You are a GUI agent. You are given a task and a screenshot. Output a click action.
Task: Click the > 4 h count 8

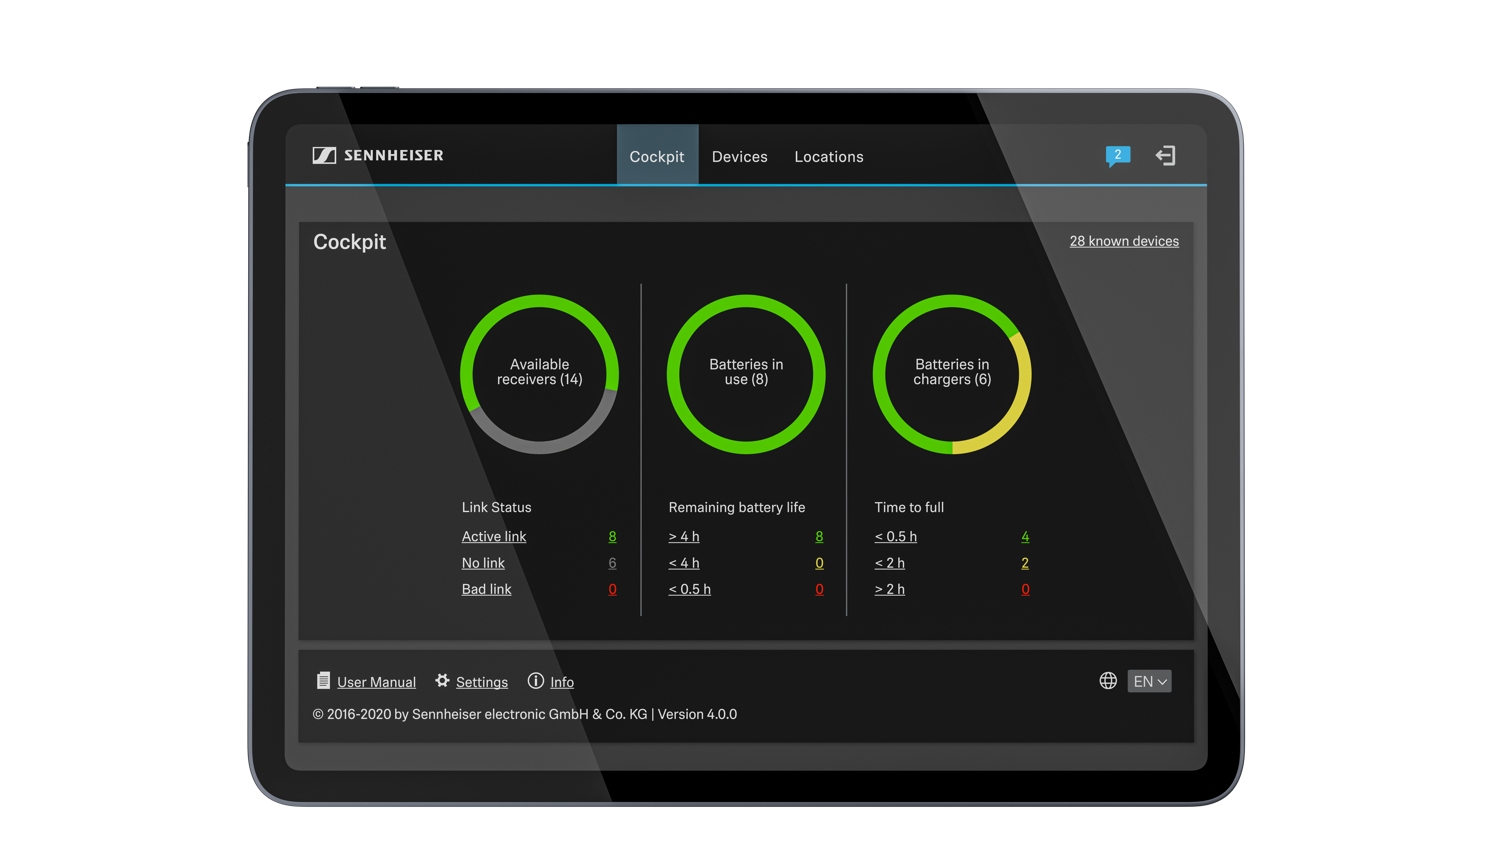pyautogui.click(x=819, y=537)
